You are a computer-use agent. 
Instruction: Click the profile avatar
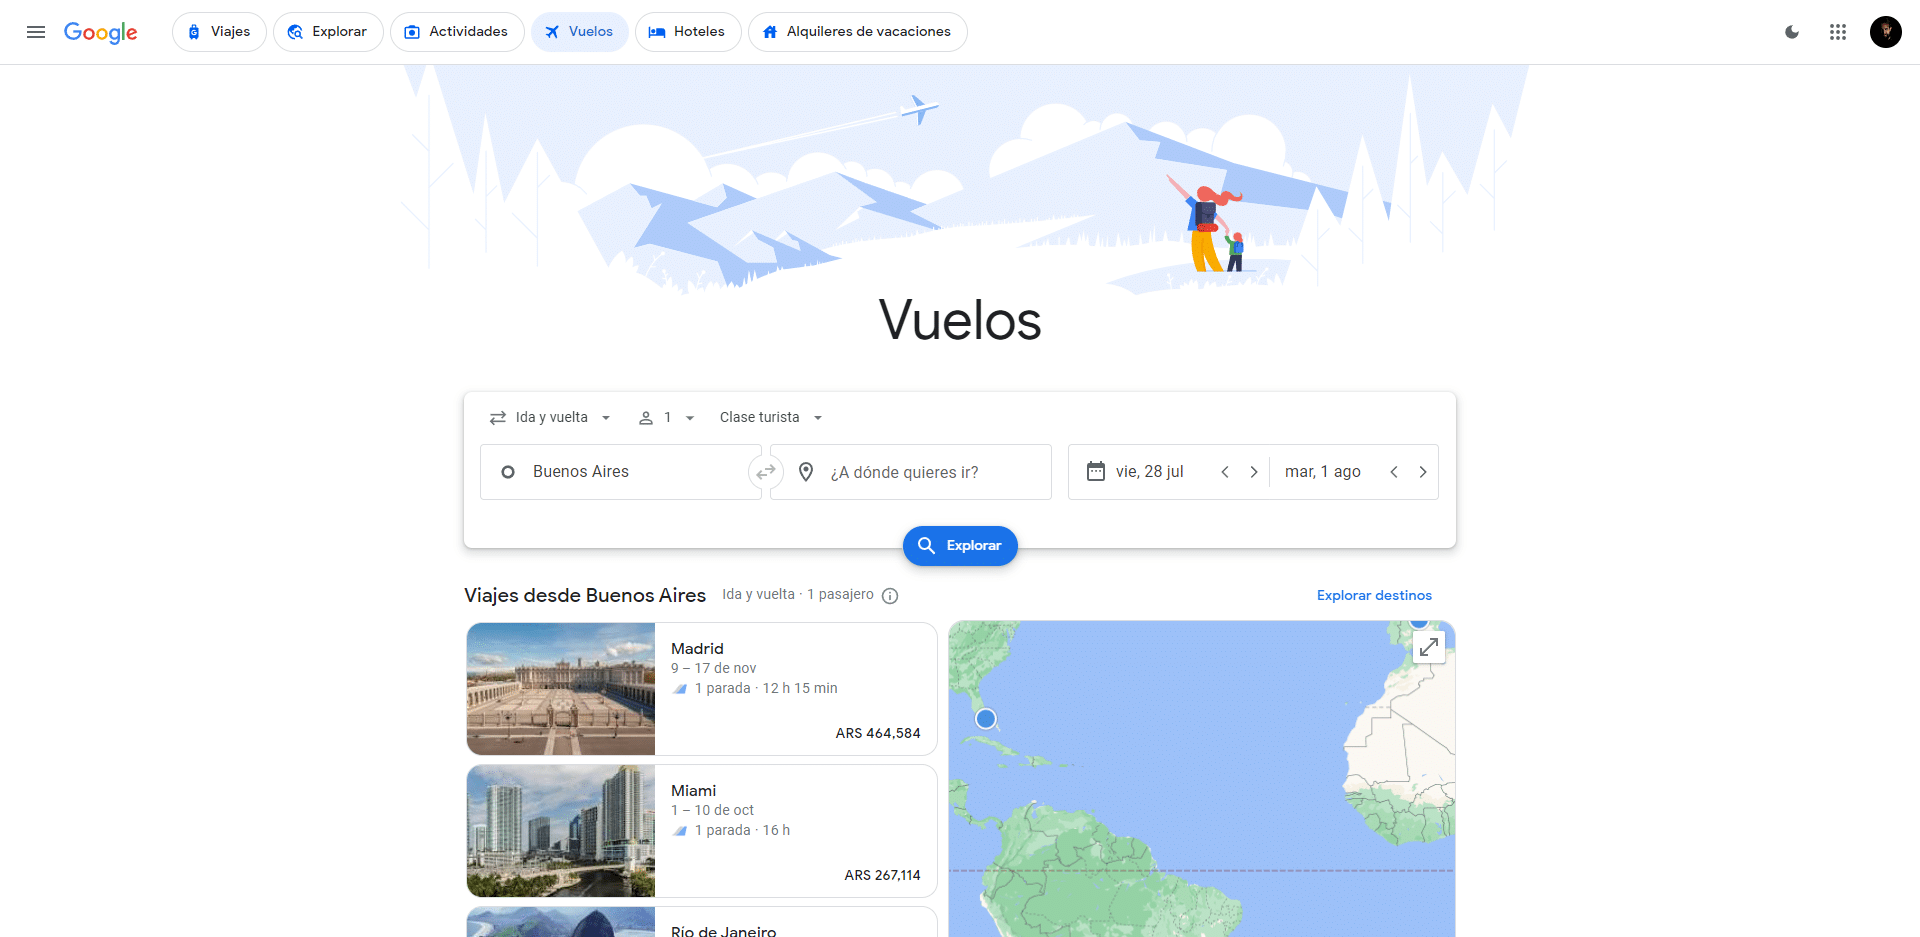coord(1886,32)
